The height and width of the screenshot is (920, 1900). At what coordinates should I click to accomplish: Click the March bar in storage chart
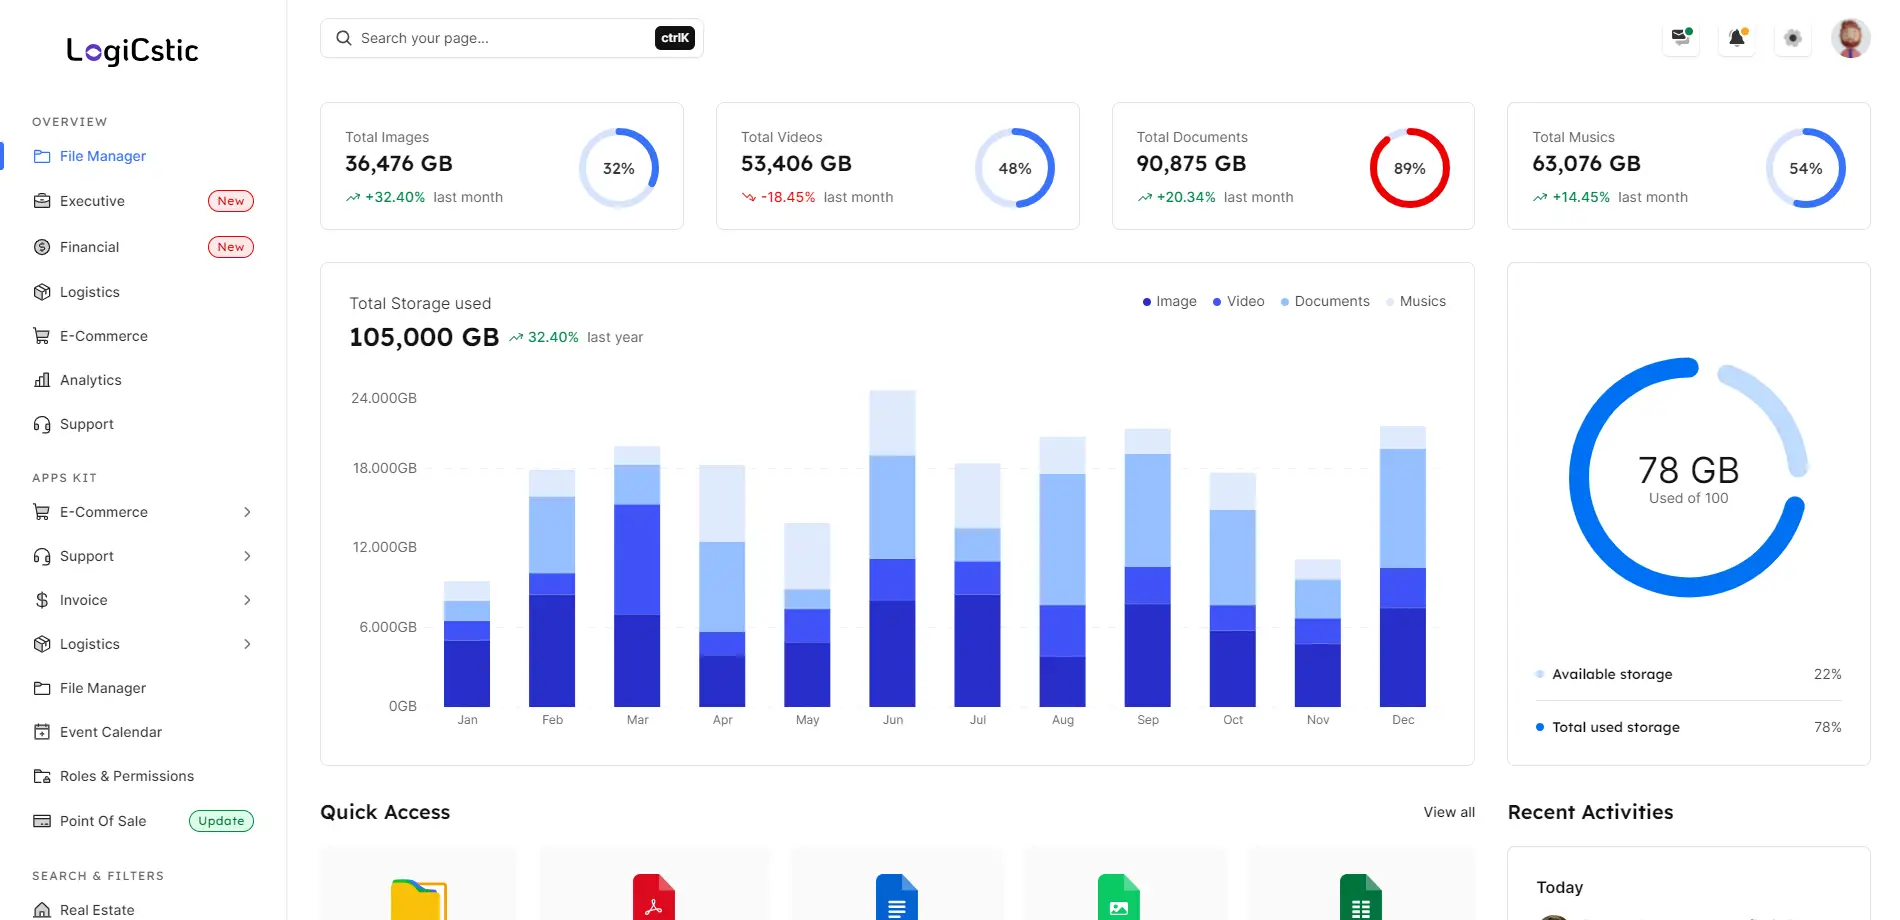tap(637, 577)
